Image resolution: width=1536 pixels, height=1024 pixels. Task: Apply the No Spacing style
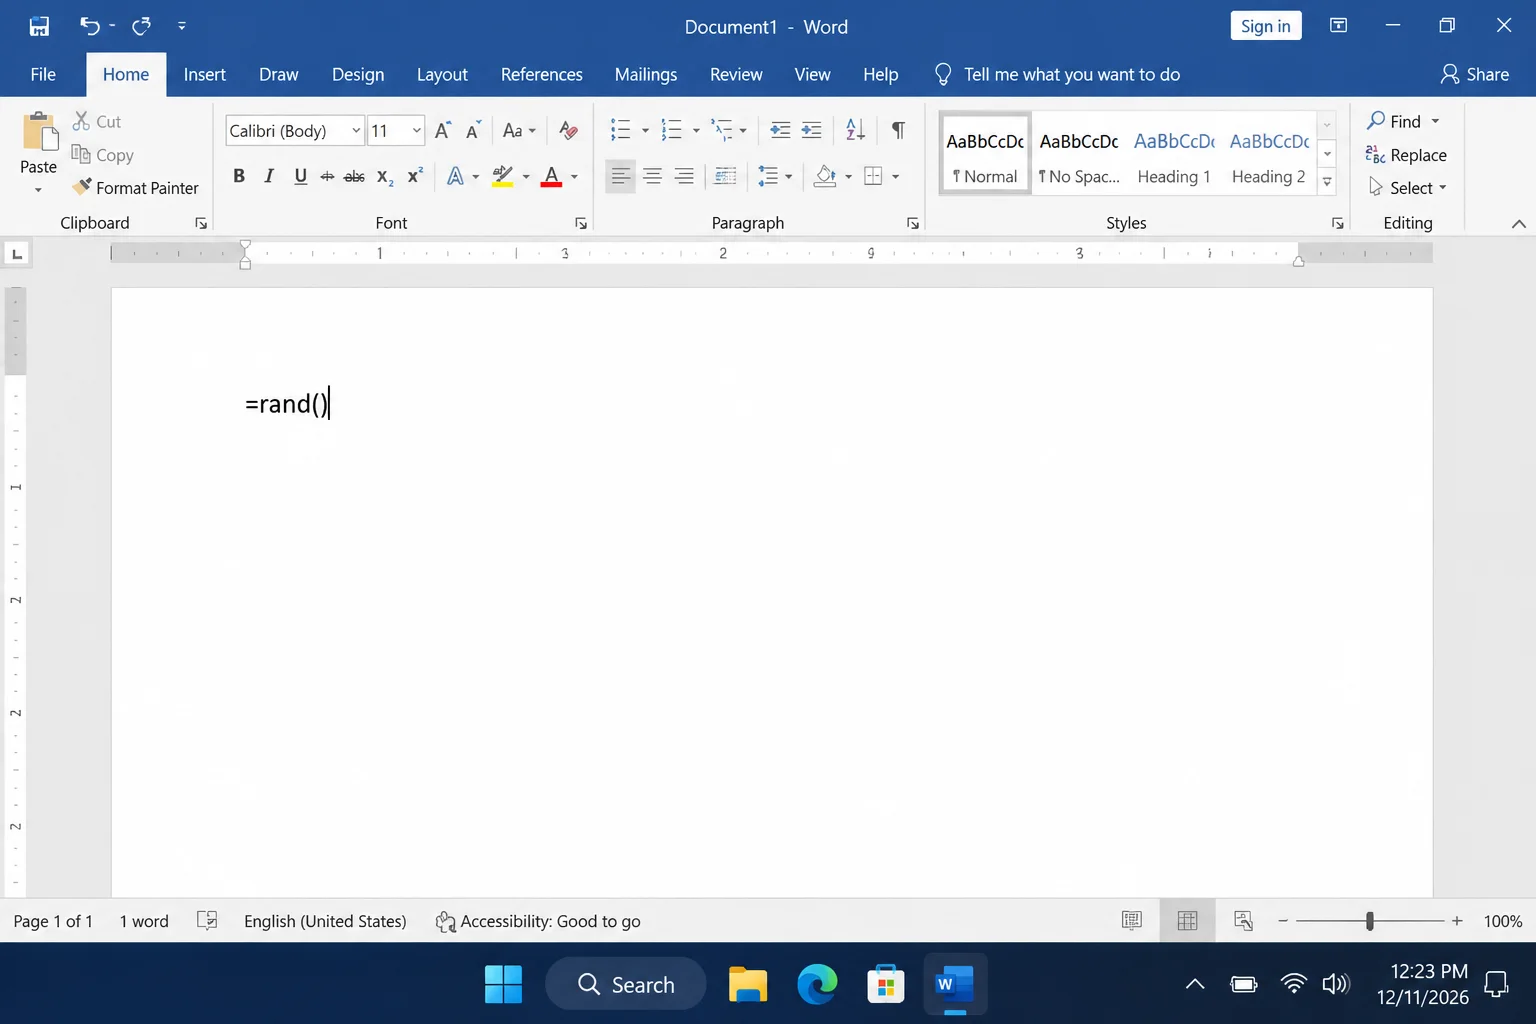click(1079, 153)
